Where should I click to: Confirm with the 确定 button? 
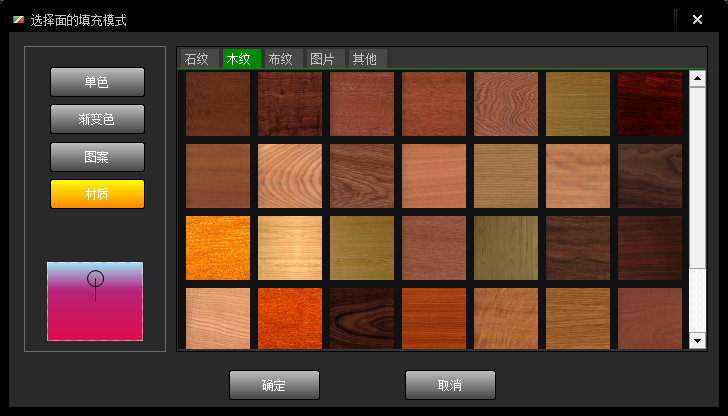coord(274,385)
